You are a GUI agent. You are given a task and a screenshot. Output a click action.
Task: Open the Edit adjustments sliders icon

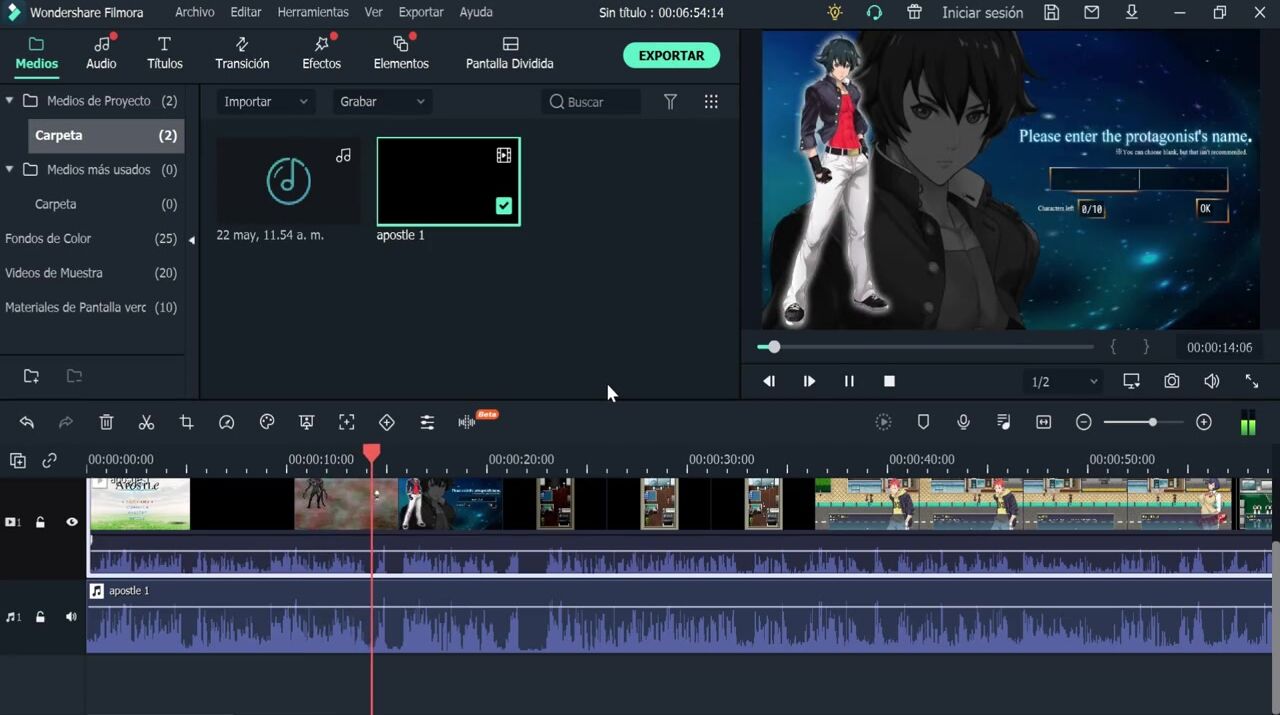point(427,423)
